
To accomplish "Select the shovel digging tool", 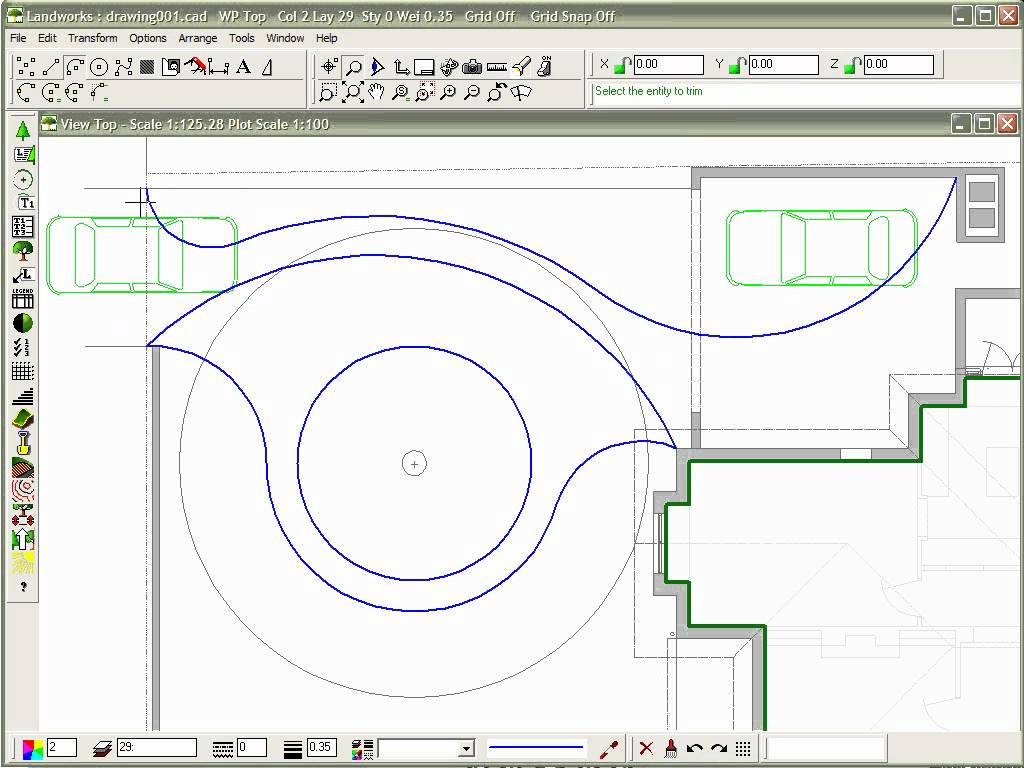I will click(22, 444).
